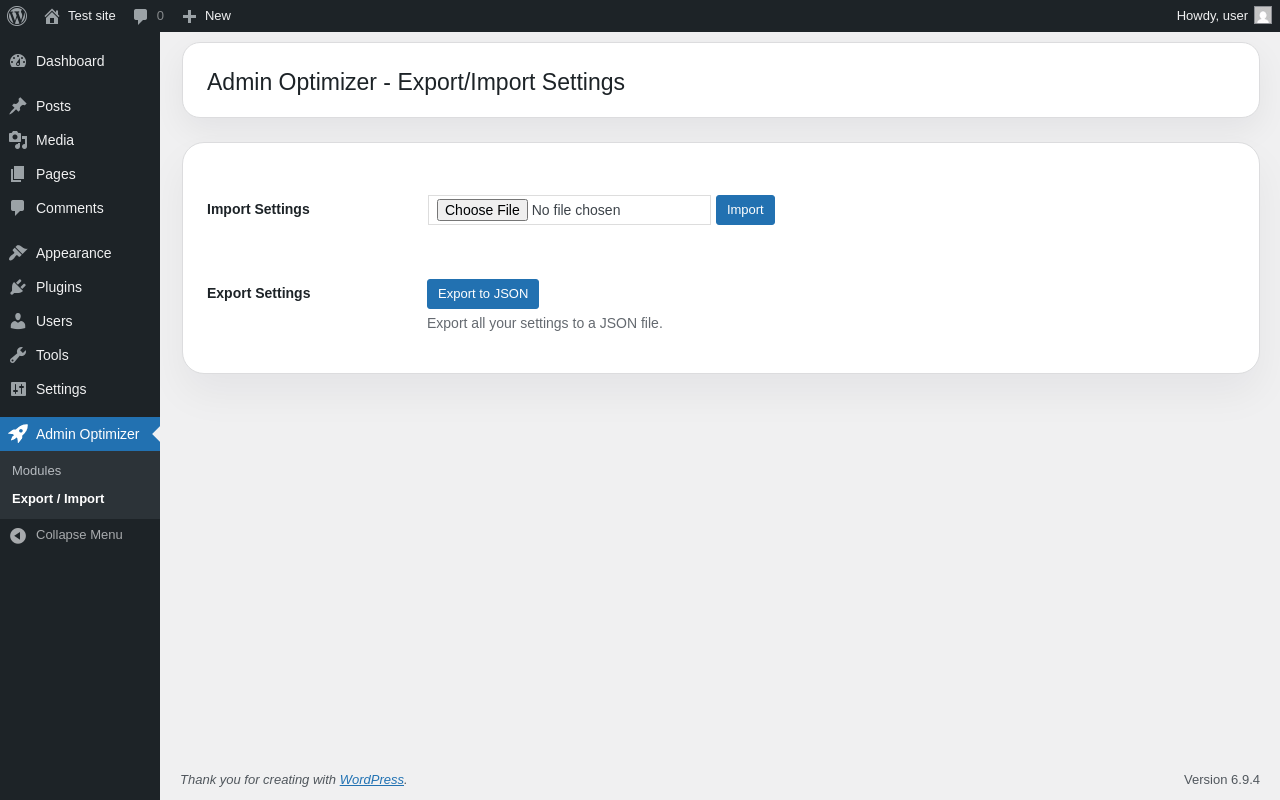Click the plus icon beside New
This screenshot has height=800, width=1280.
(x=189, y=16)
